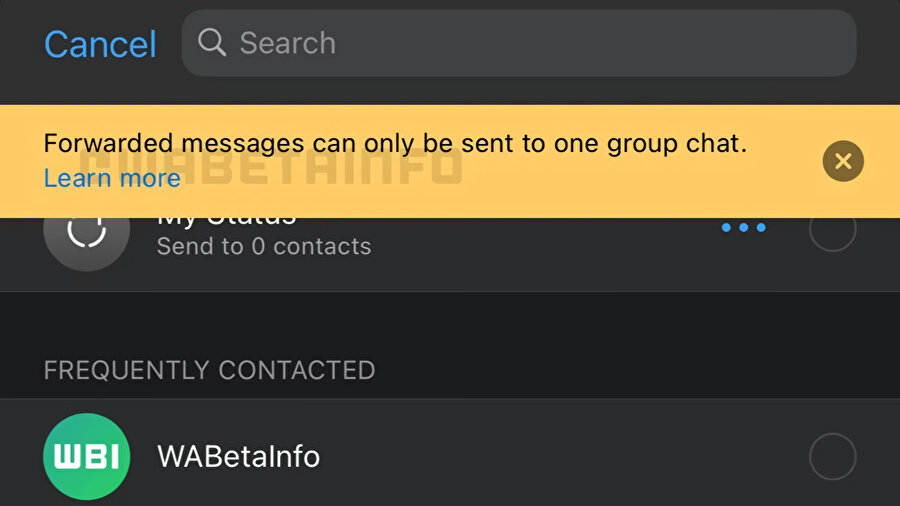Open the Learn more link

click(x=112, y=178)
